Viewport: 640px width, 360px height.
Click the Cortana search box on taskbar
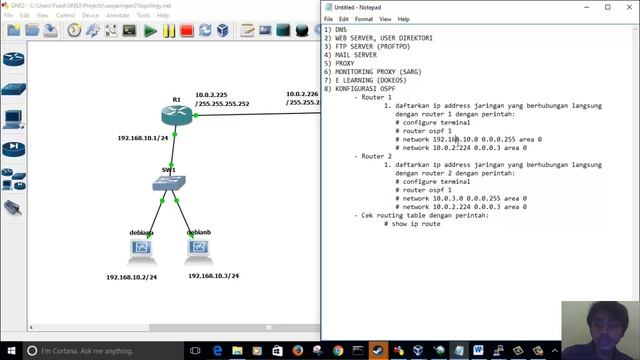tap(102, 351)
